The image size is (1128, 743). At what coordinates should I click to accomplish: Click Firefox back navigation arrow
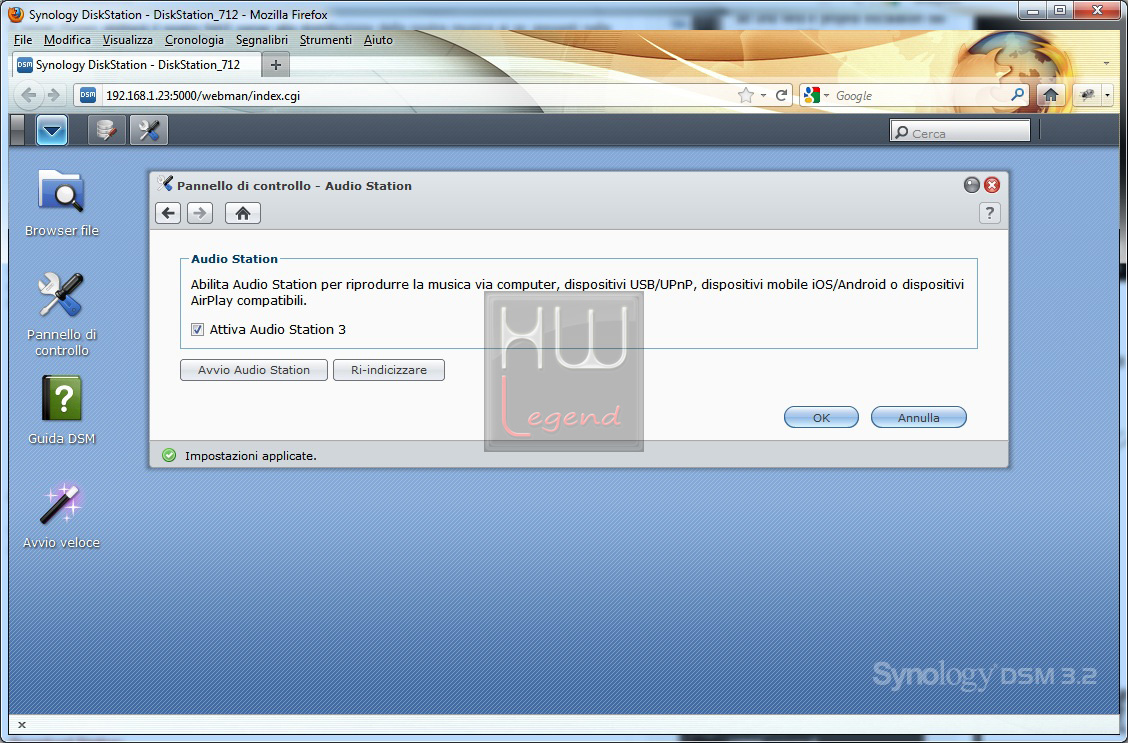click(x=28, y=95)
